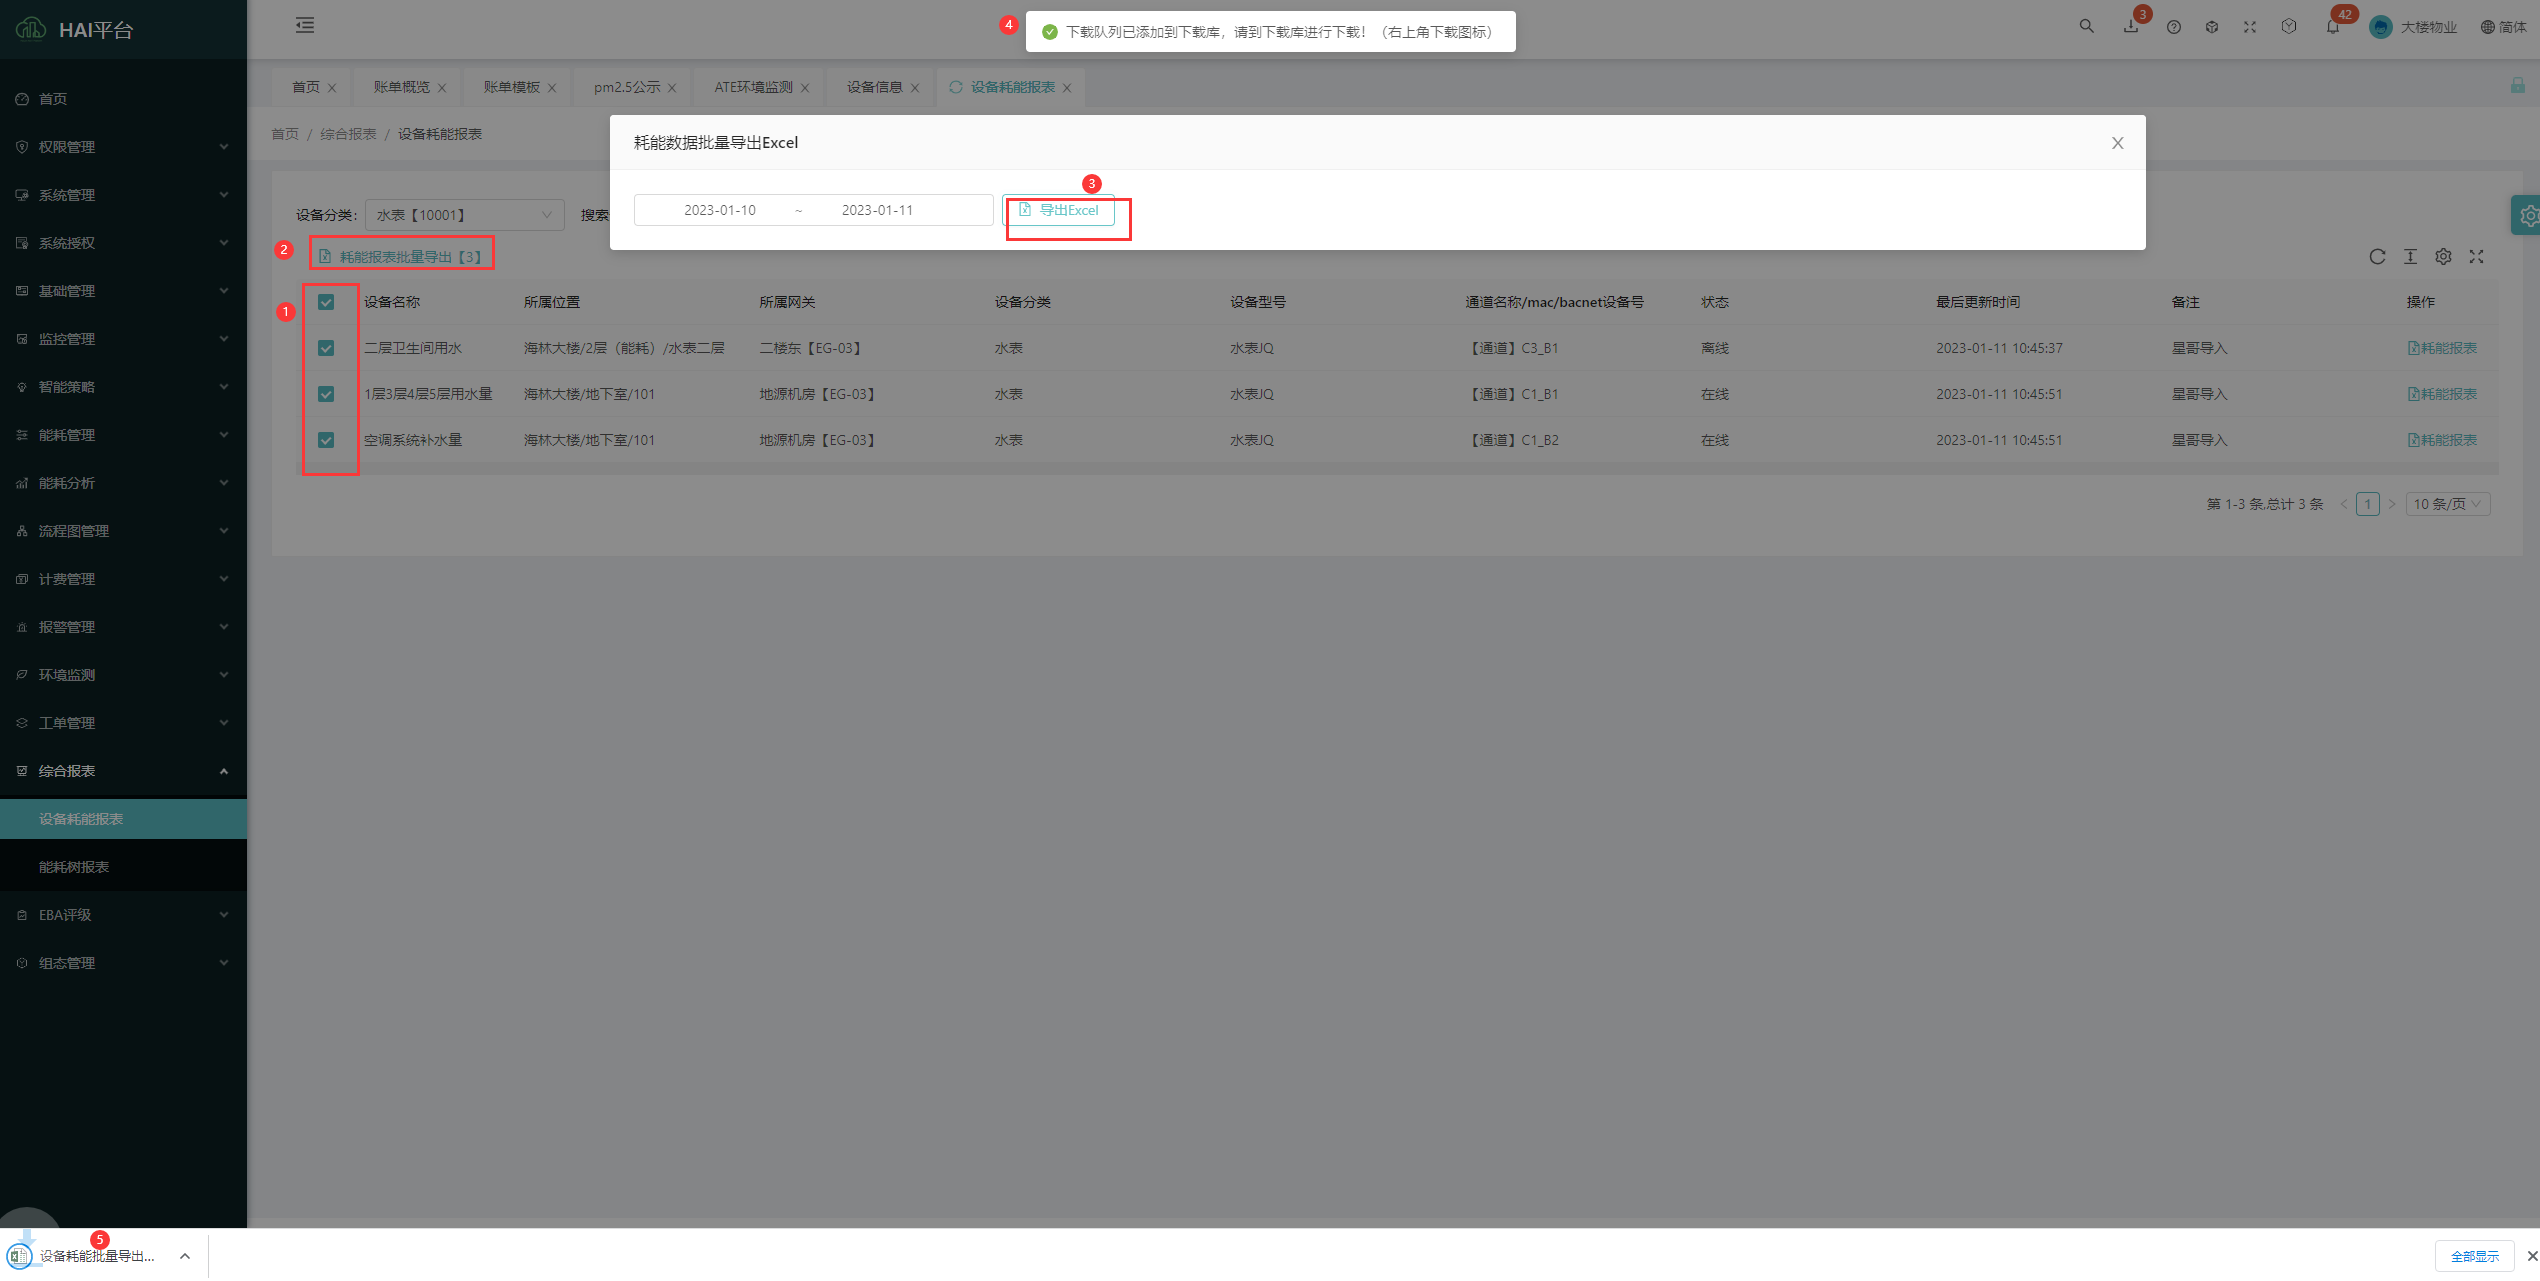
Task: Collapse the 综合报表 sidebar menu
Action: (x=123, y=771)
